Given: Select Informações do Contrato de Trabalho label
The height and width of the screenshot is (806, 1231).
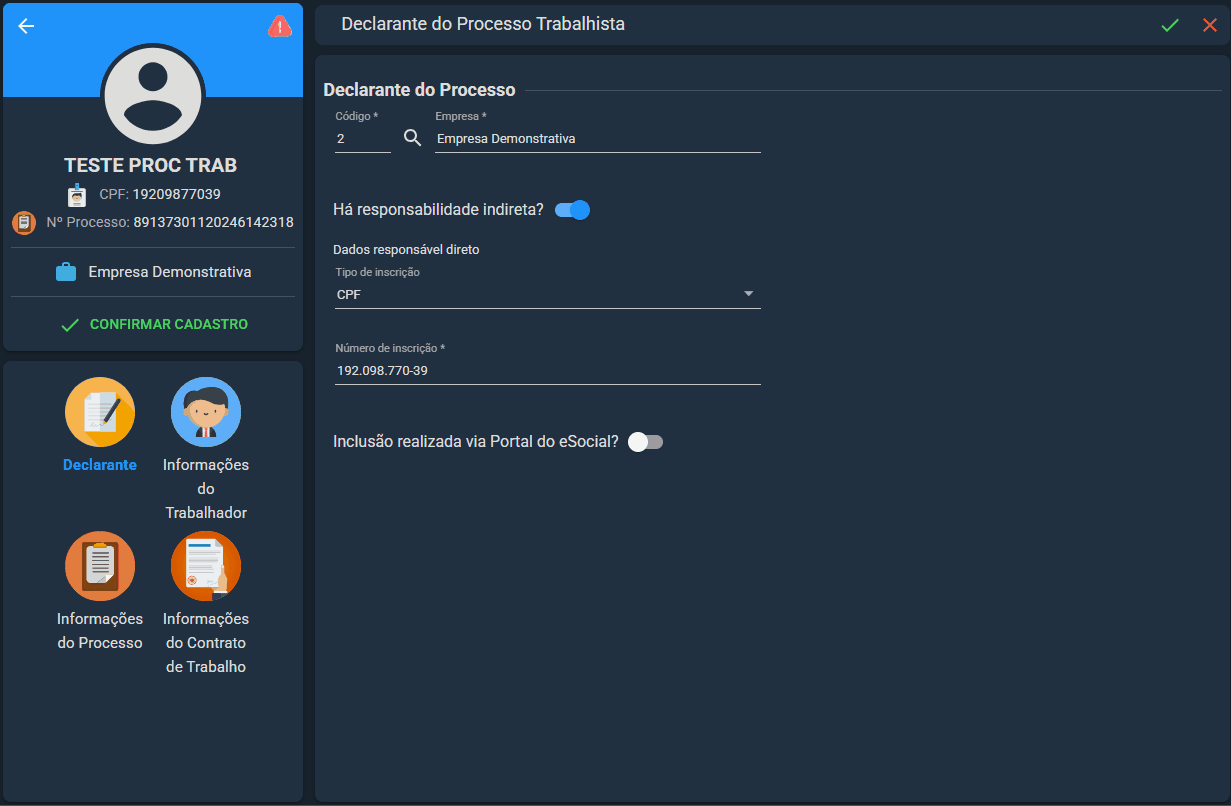Looking at the screenshot, I should [x=206, y=643].
